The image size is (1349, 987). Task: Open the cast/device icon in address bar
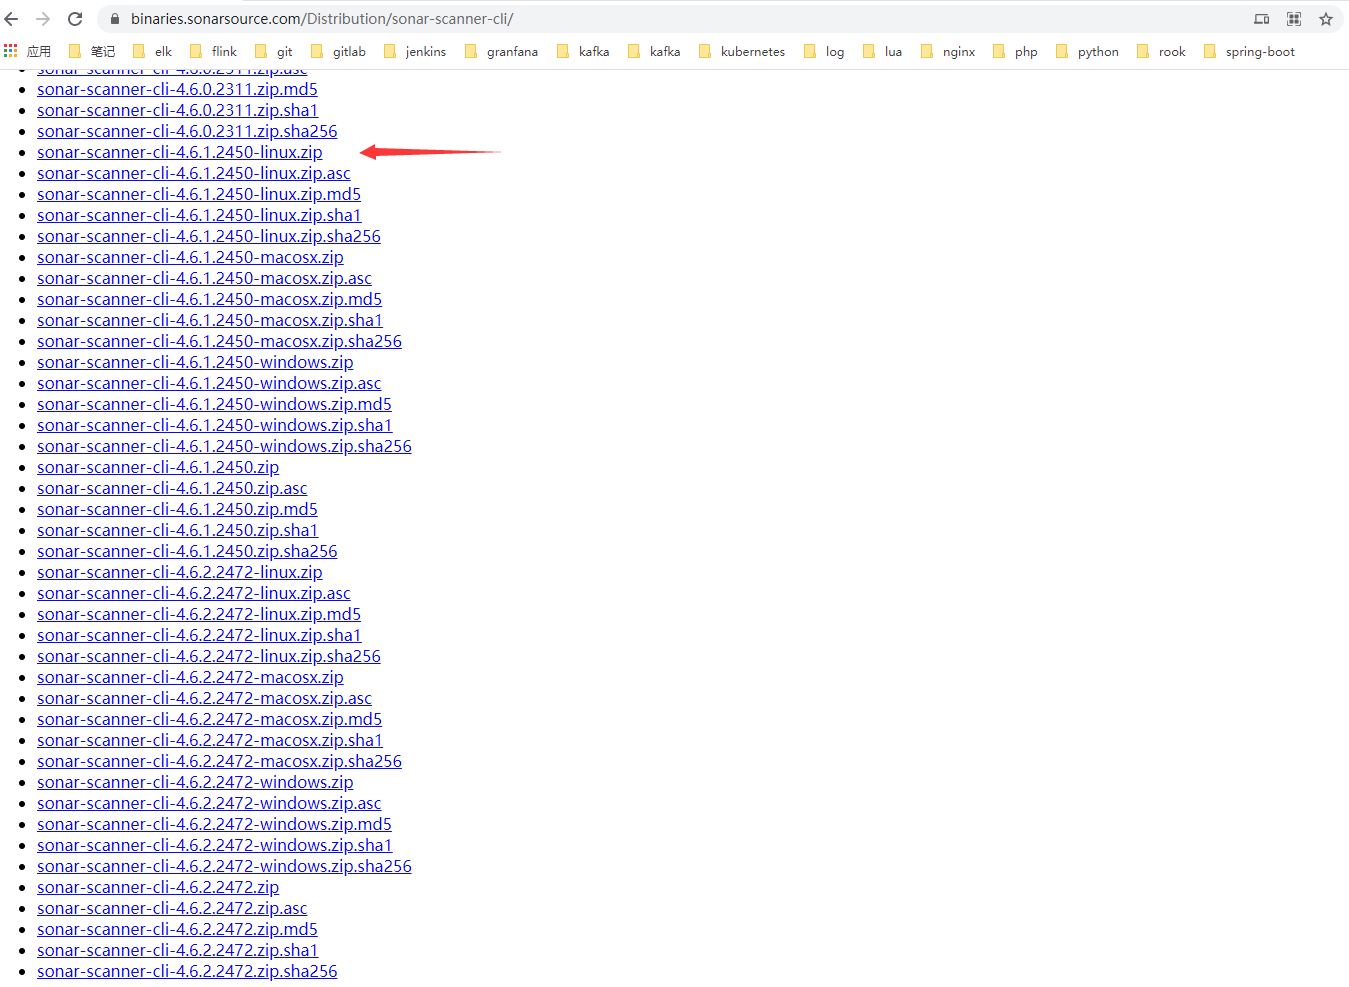pyautogui.click(x=1262, y=19)
